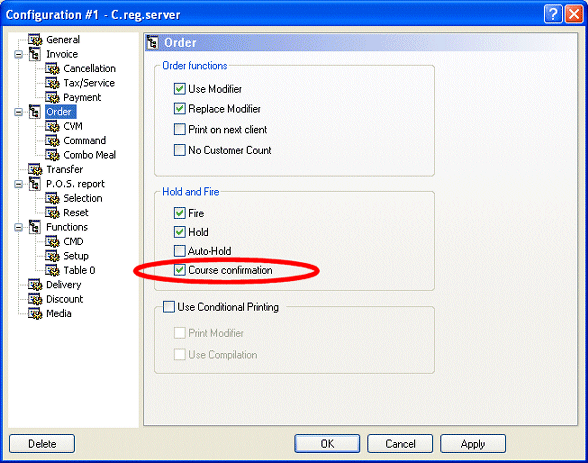Select the Cancellation node icon
Screen dimensions: 588x463
pos(52,69)
